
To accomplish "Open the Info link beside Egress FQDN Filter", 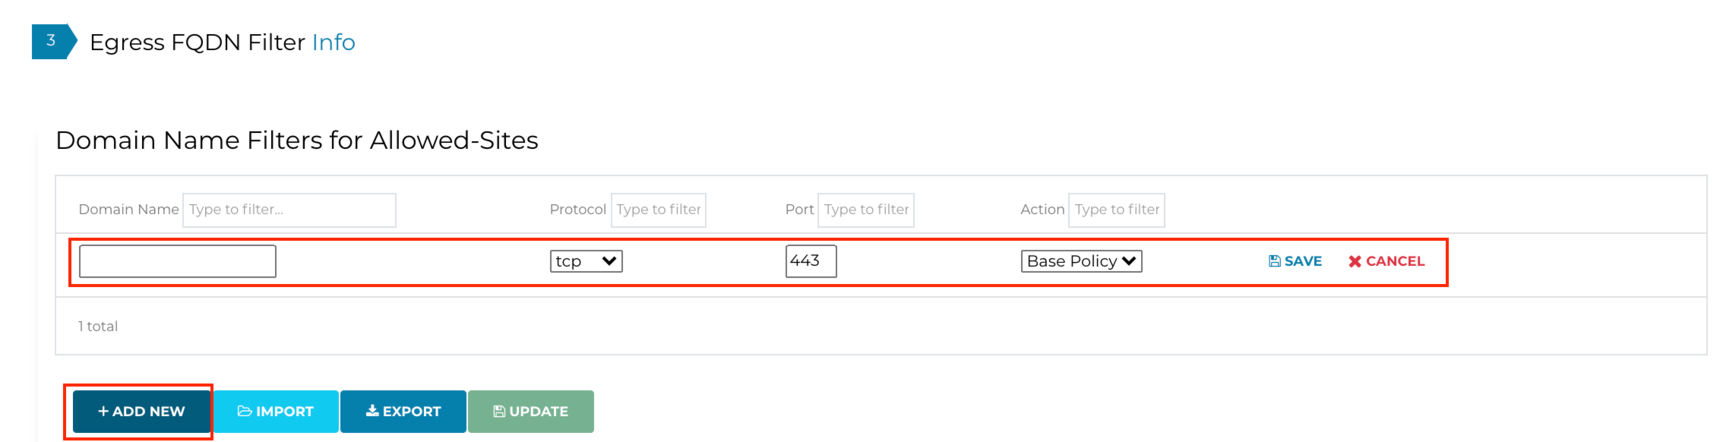I will pyautogui.click(x=333, y=42).
